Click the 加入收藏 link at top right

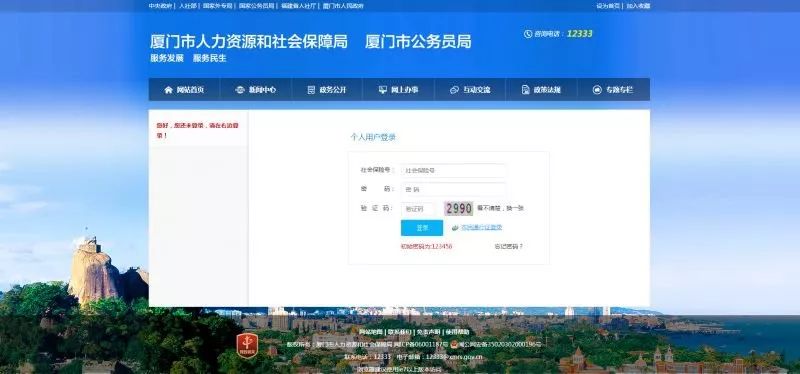click(638, 6)
